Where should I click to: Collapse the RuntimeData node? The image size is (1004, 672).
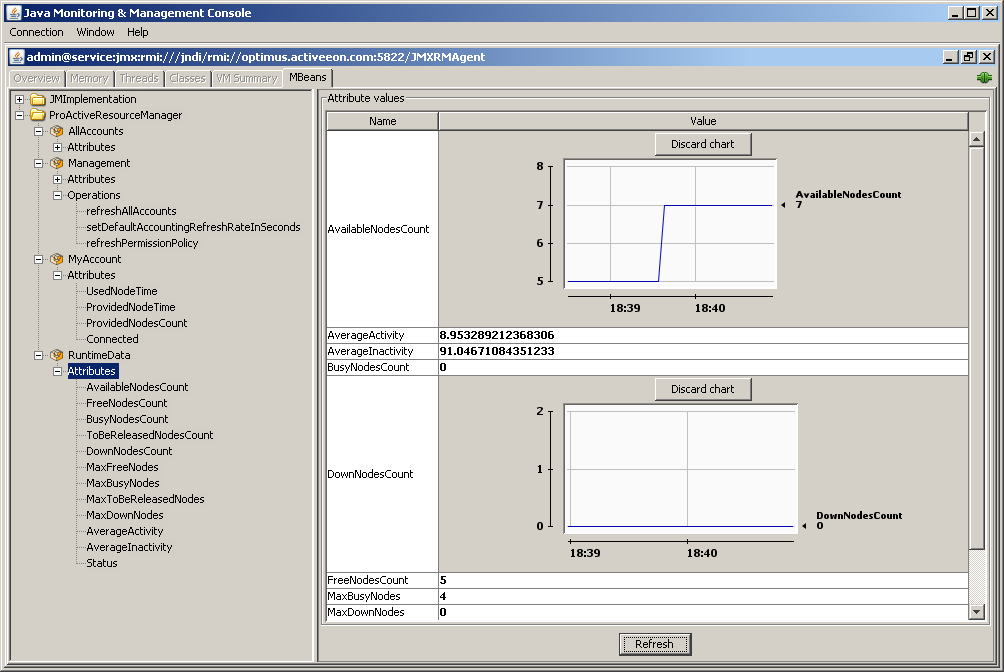pos(38,356)
